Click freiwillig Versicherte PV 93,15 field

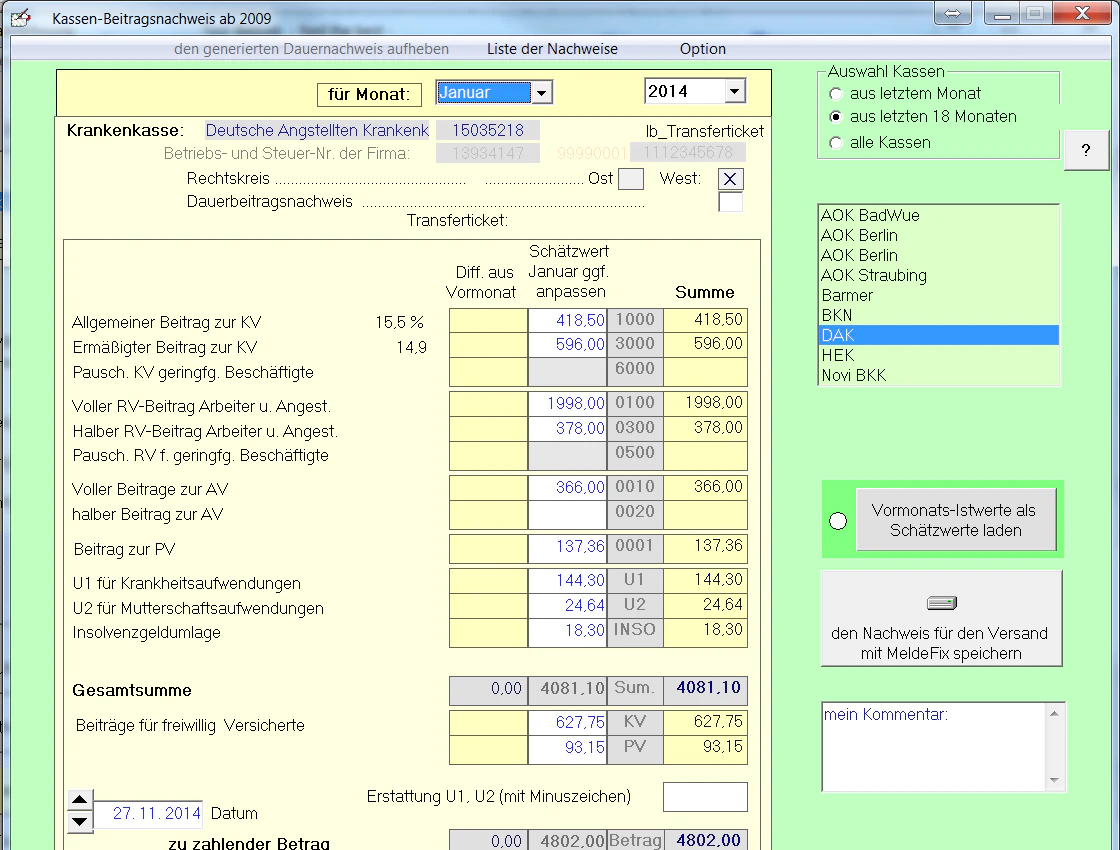coord(567,748)
